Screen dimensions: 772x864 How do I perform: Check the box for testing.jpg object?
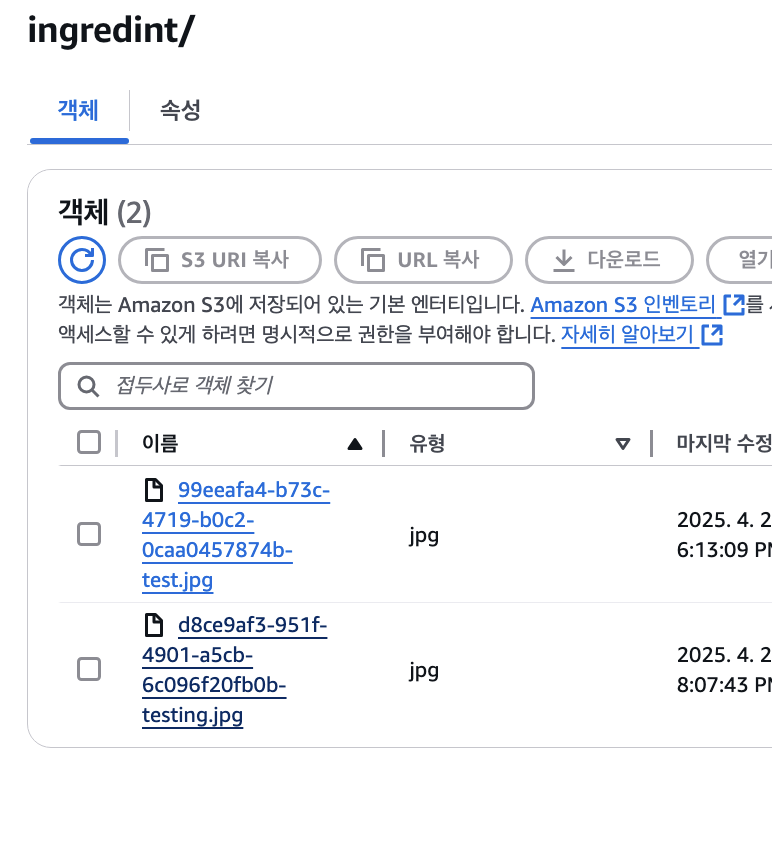89,669
